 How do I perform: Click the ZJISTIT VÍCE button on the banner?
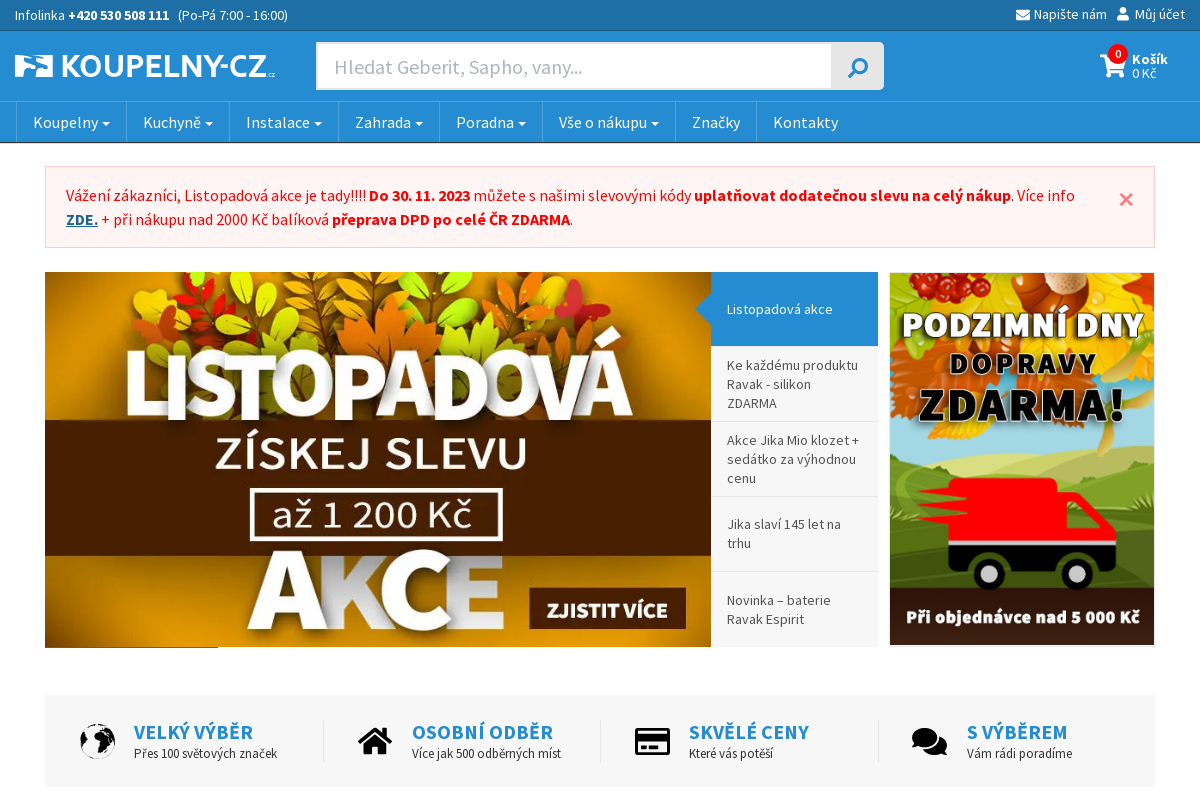(x=609, y=607)
